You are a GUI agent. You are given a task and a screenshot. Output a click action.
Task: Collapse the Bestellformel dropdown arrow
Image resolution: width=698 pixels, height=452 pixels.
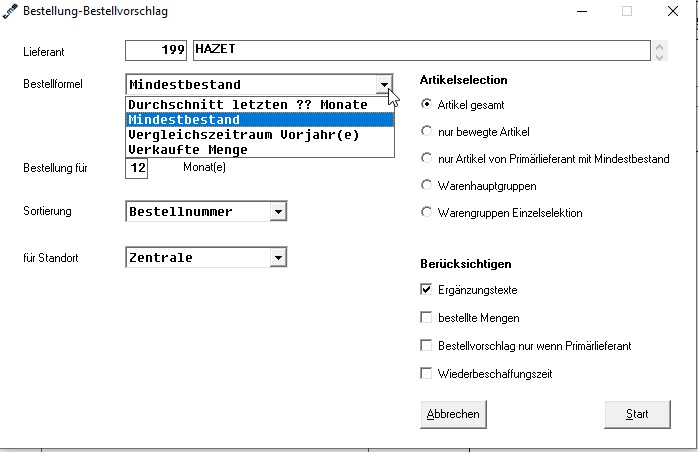pyautogui.click(x=384, y=84)
